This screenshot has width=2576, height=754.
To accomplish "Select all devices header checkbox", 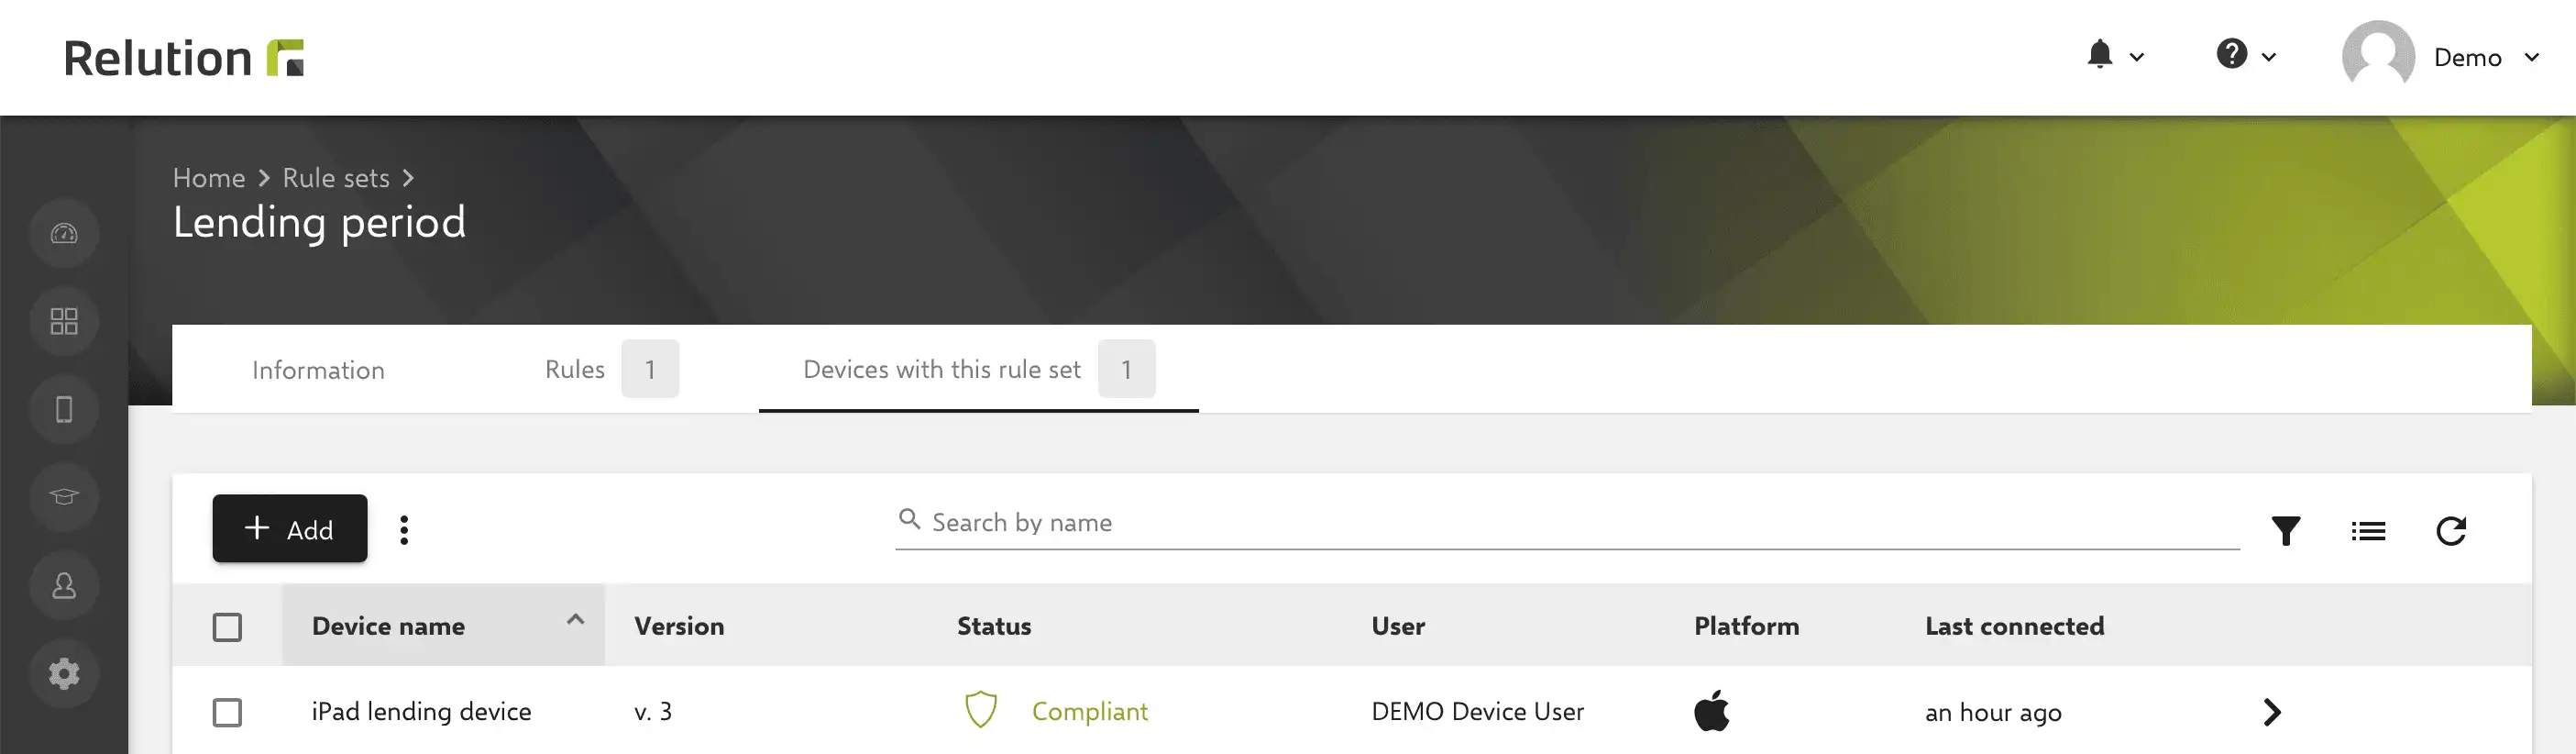I will pos(227,627).
